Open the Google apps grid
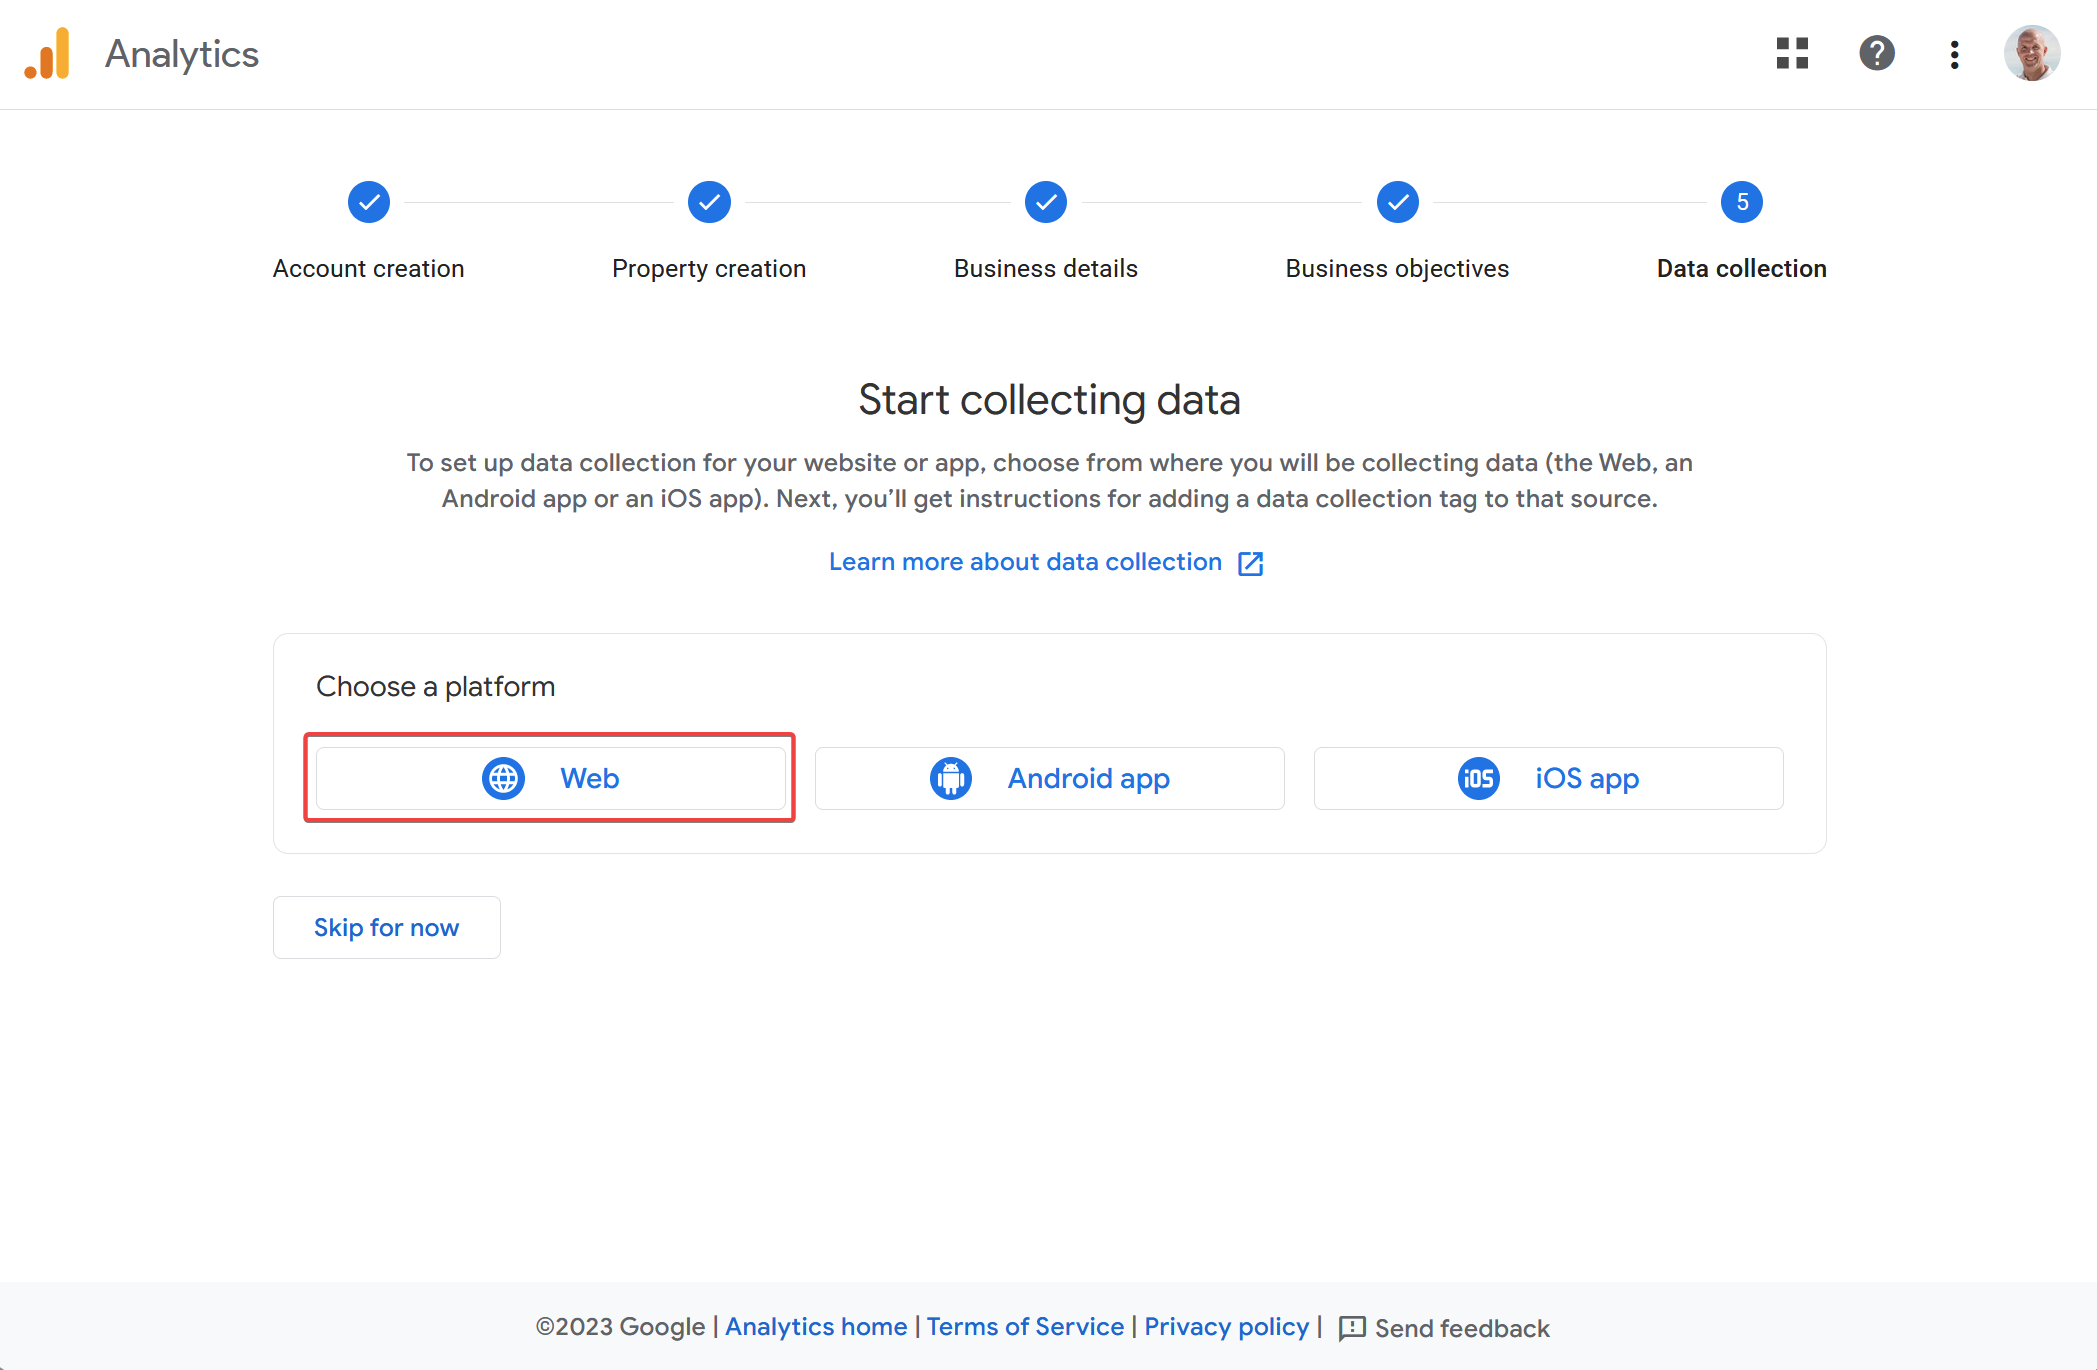This screenshot has width=2097, height=1370. [x=1792, y=54]
